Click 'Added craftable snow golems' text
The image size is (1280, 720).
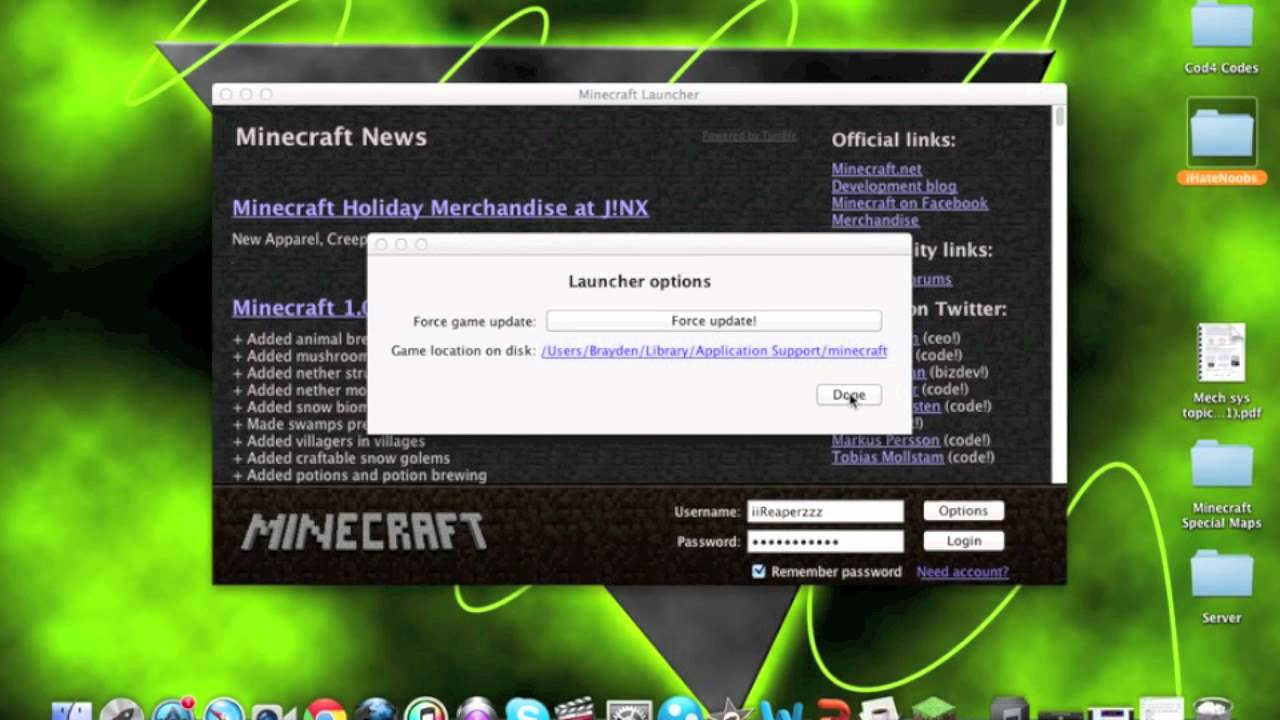pyautogui.click(x=341, y=458)
